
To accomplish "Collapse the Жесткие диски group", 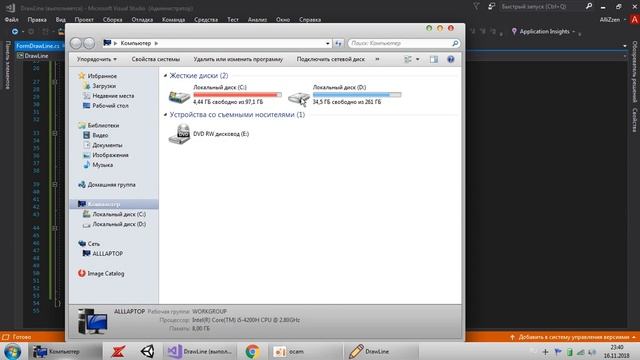I will [165, 76].
